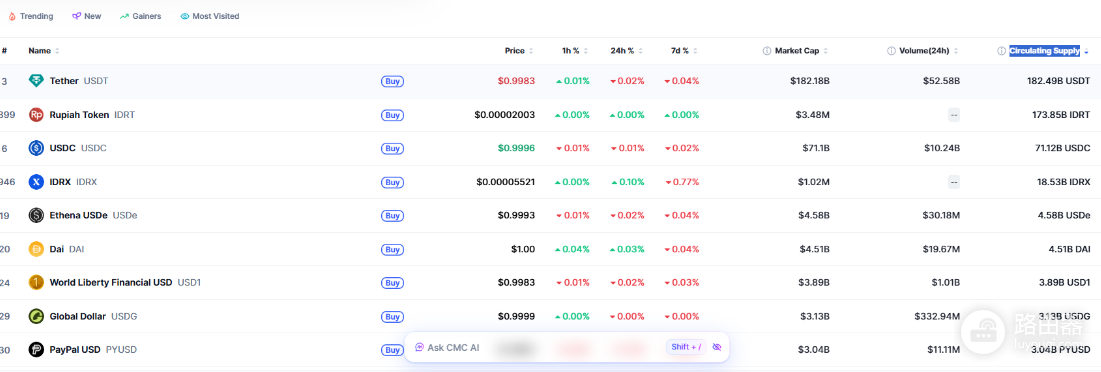Click the IDRX coin logo
This screenshot has height=372, width=1101.
36,182
